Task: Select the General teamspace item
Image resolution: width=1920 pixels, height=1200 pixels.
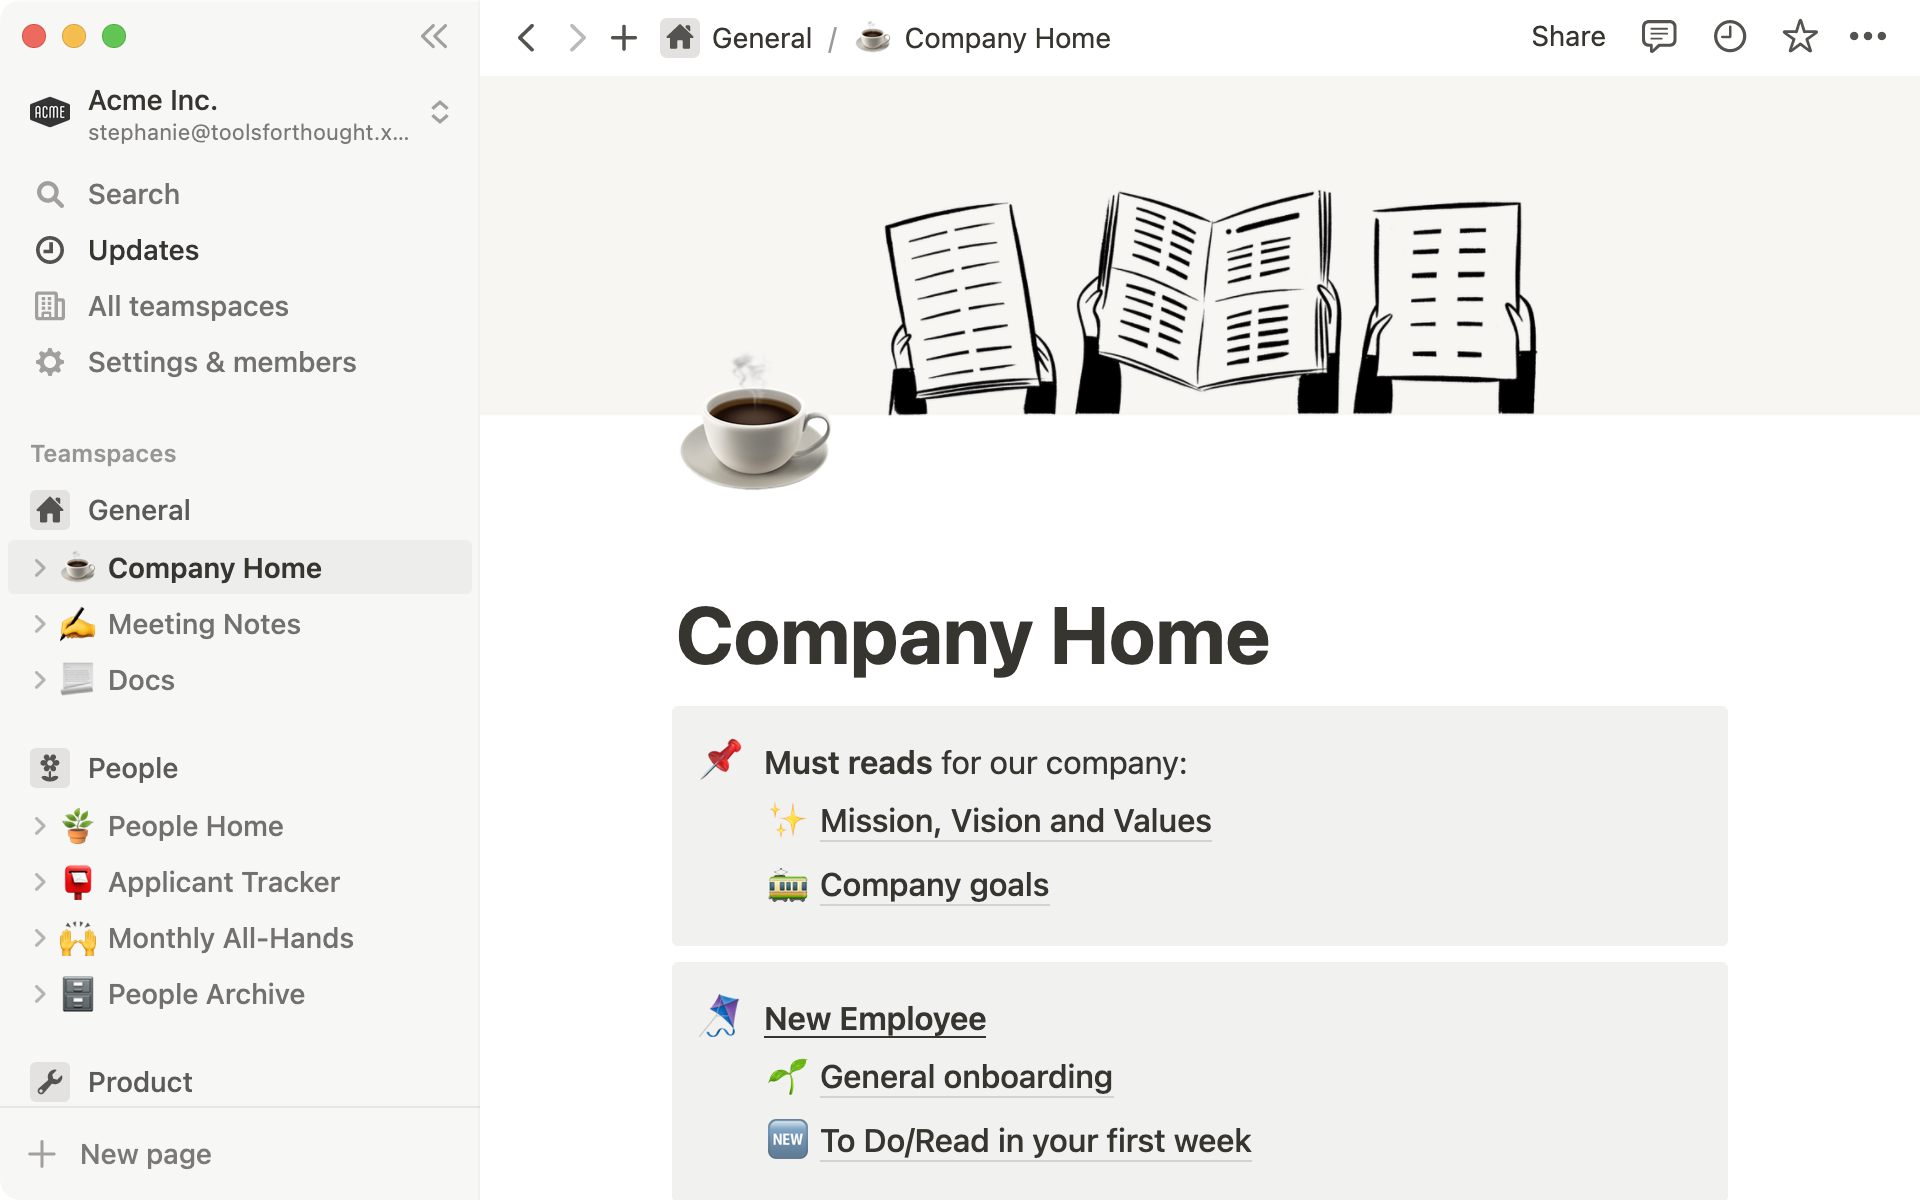Action: (x=138, y=510)
